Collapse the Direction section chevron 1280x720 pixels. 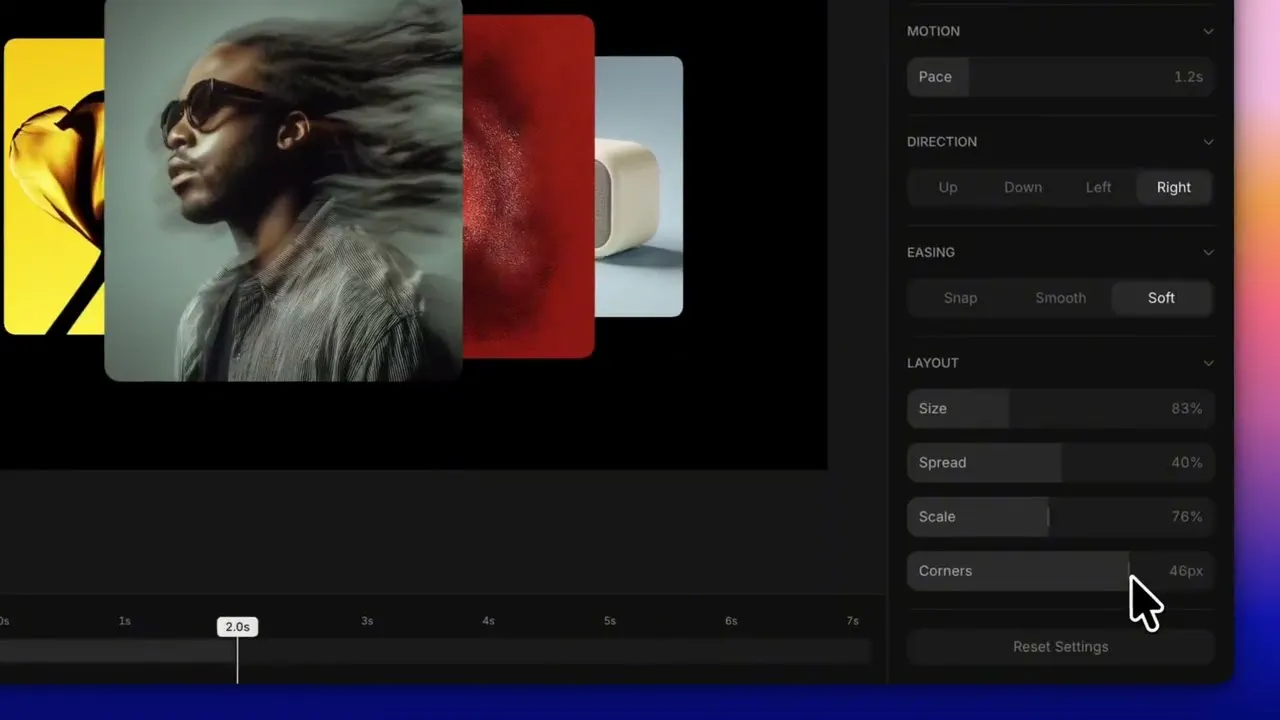[1208, 142]
